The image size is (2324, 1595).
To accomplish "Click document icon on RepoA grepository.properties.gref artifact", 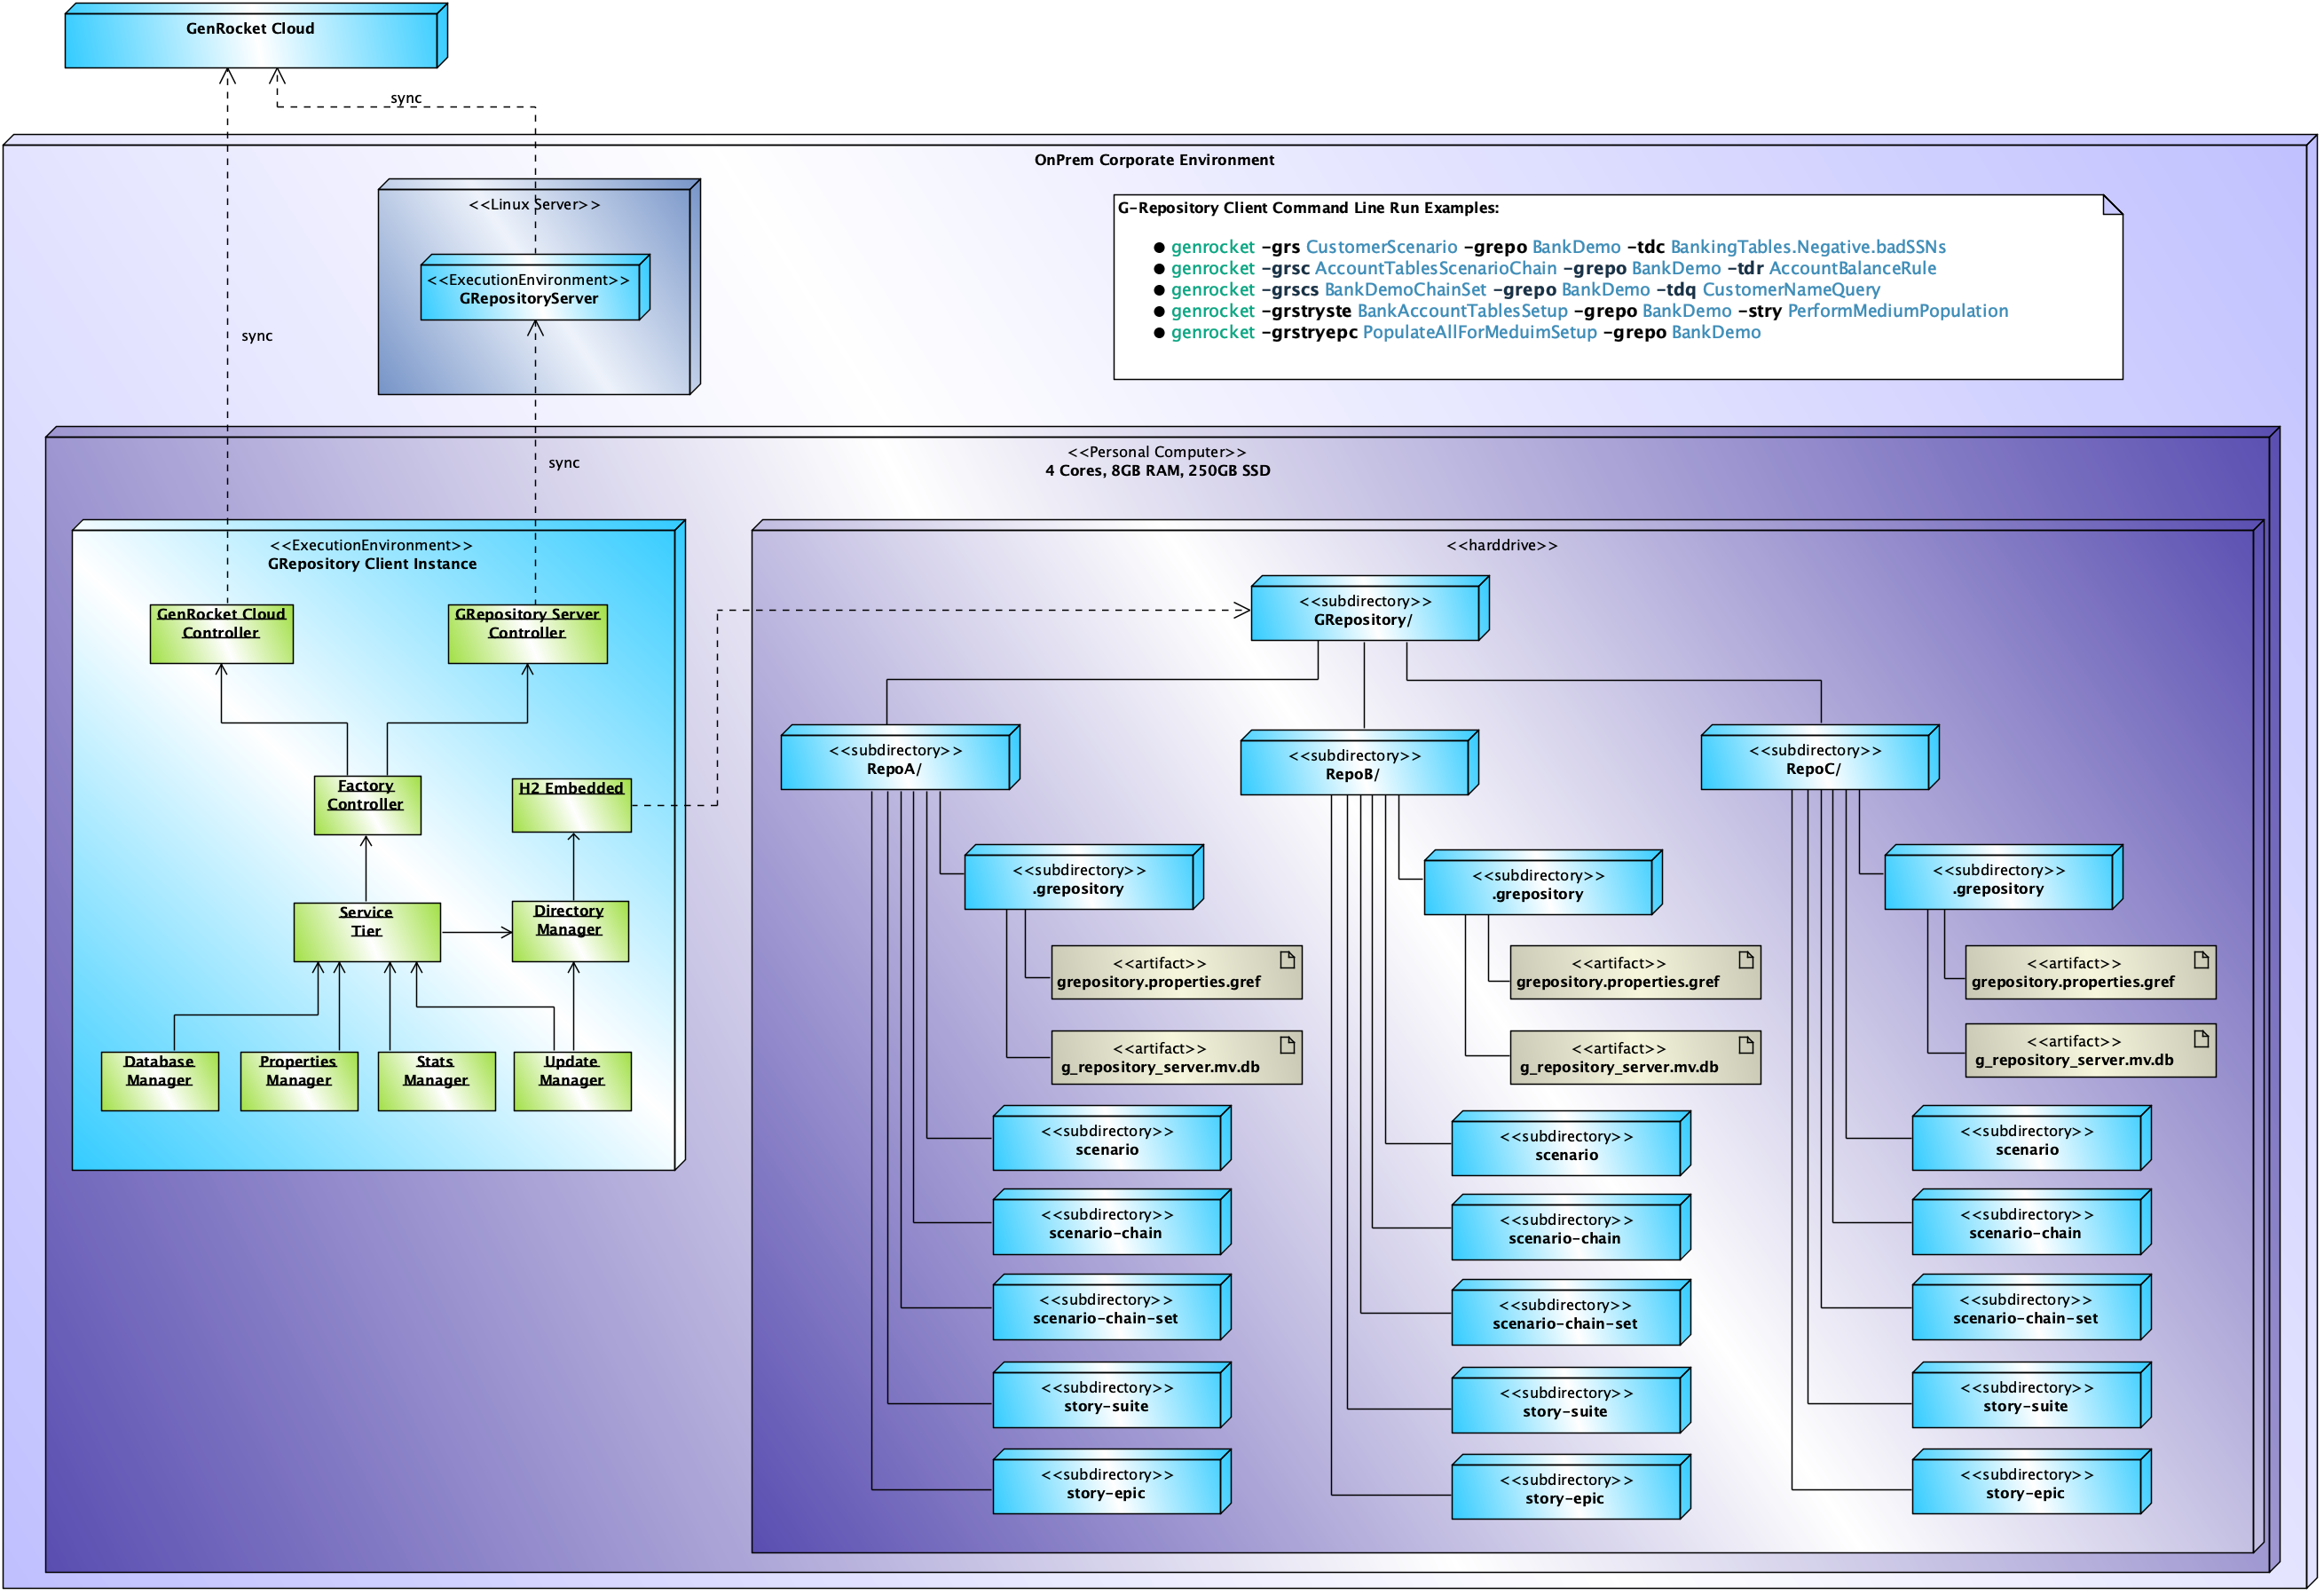I will pyautogui.click(x=1288, y=961).
